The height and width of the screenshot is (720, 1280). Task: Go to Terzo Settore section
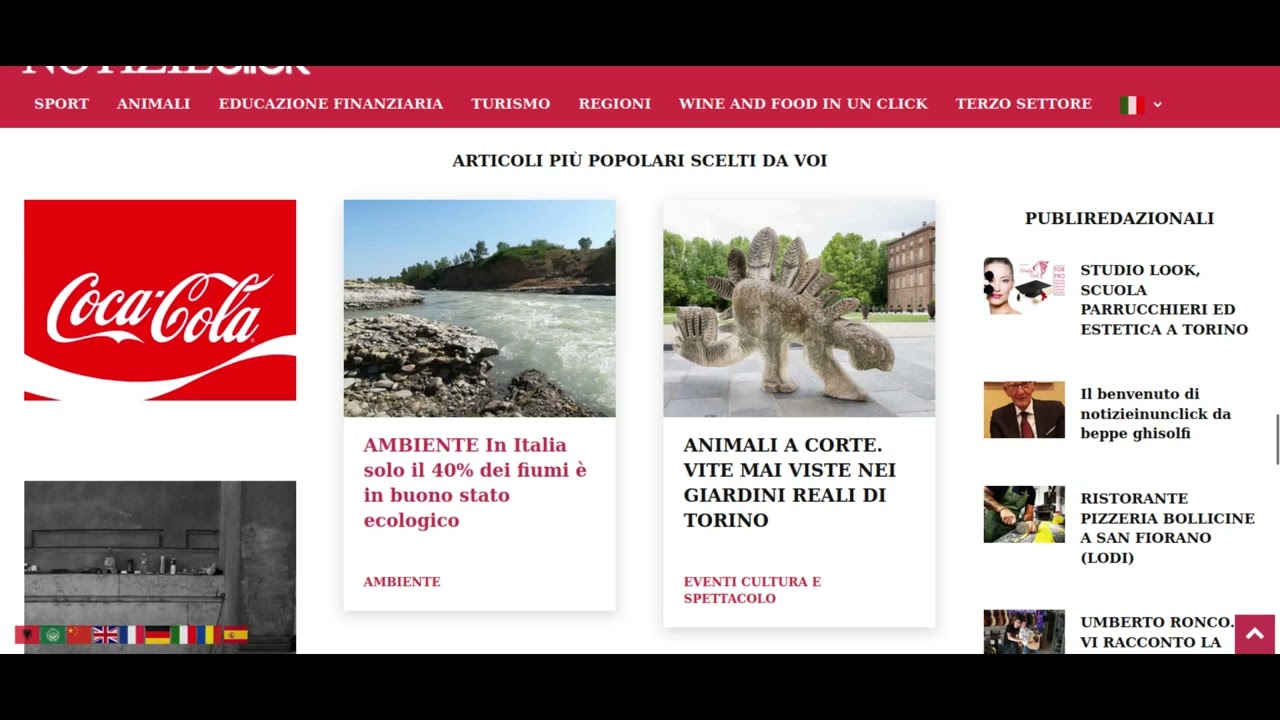click(1024, 104)
